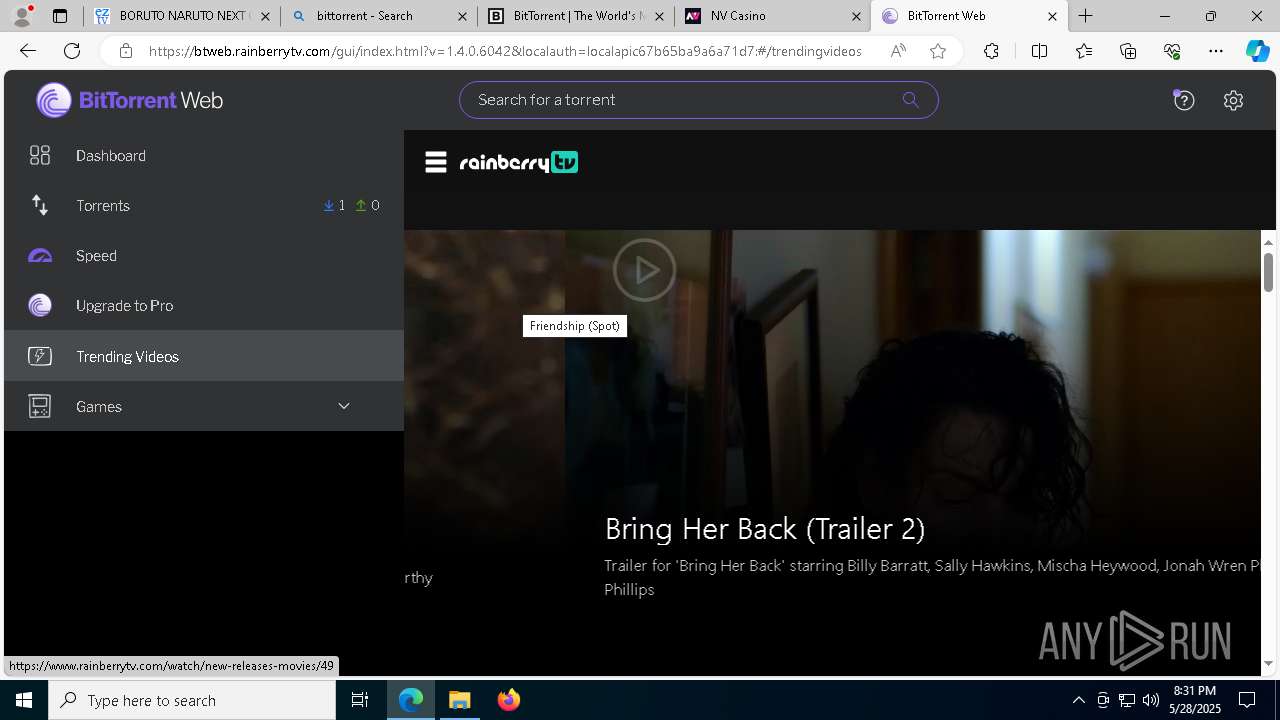This screenshot has height=720, width=1280.
Task: Click the Bring Her Back (Trailer 2) title
Action: [765, 528]
